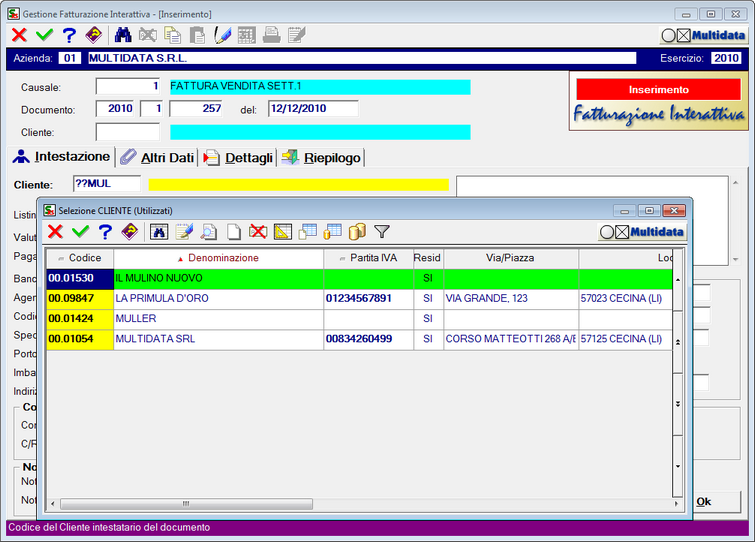
Task: Click the Via/Piazza column header
Action: click(x=510, y=258)
